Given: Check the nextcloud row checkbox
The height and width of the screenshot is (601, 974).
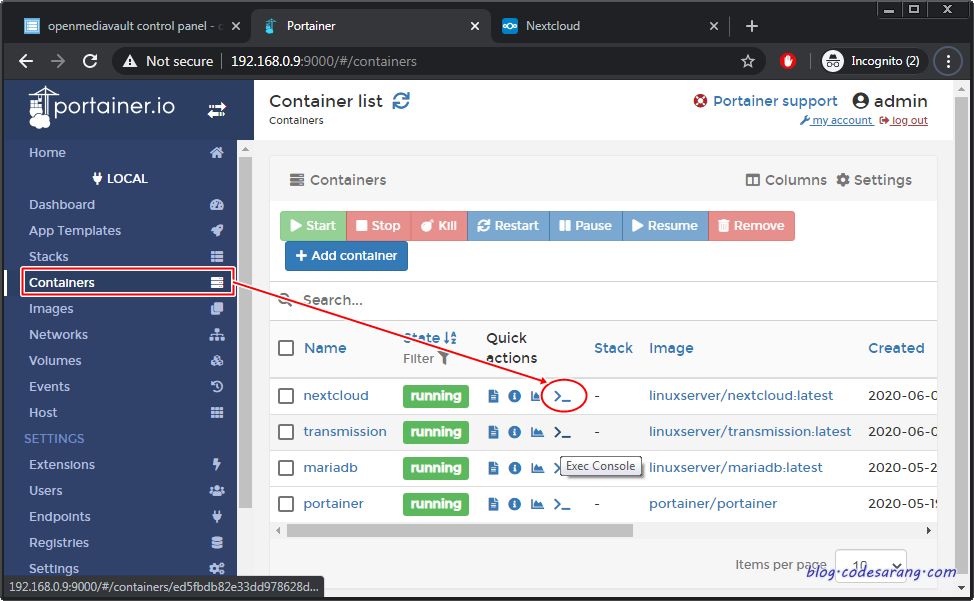Looking at the screenshot, I should (x=286, y=395).
